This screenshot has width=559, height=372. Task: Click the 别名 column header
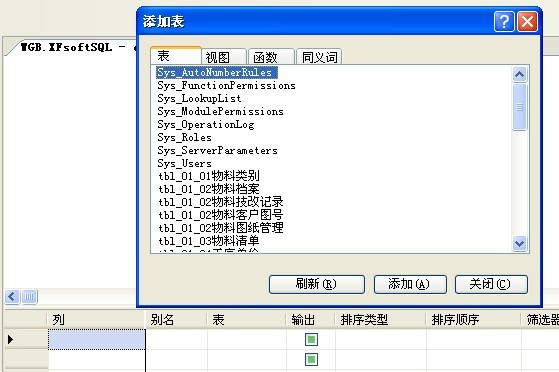176,320
